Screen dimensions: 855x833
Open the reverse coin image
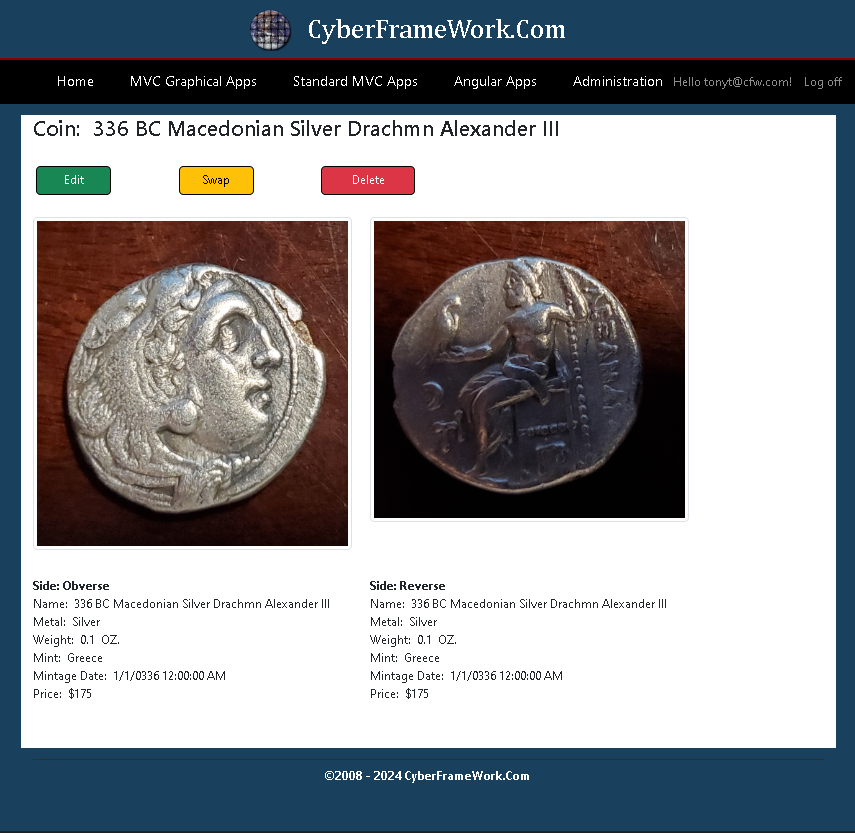click(x=529, y=370)
